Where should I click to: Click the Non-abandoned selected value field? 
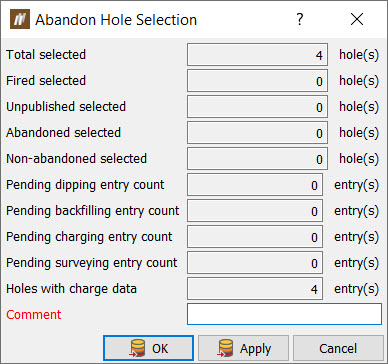coord(257,158)
